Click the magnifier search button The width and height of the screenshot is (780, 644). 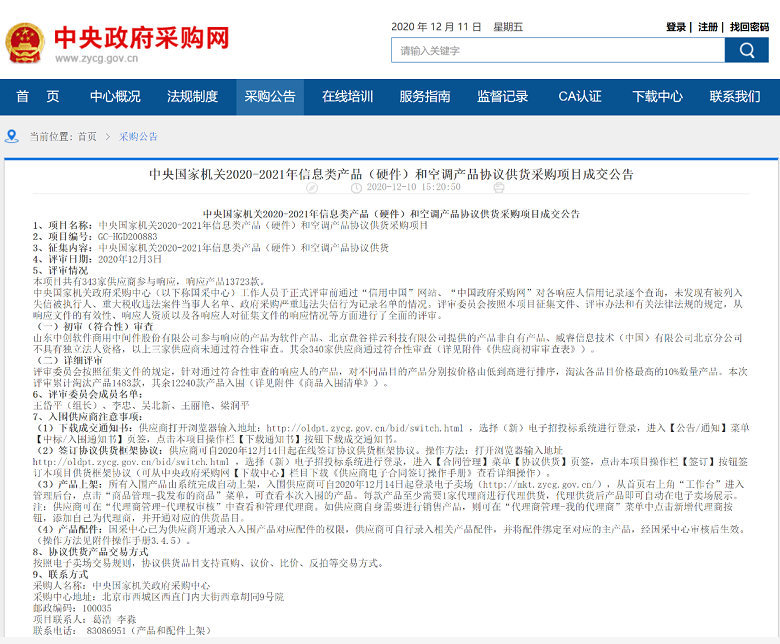(x=747, y=50)
